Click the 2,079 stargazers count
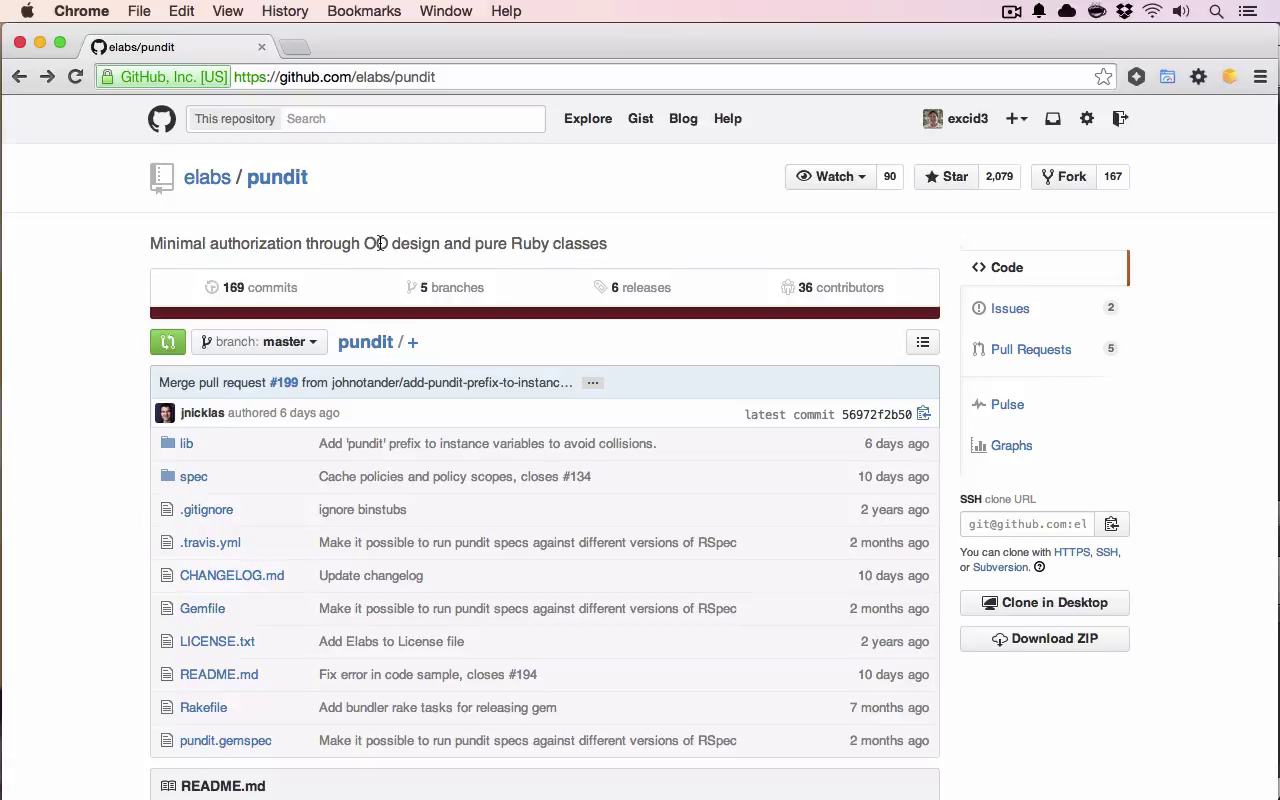This screenshot has width=1280, height=800. tap(999, 176)
